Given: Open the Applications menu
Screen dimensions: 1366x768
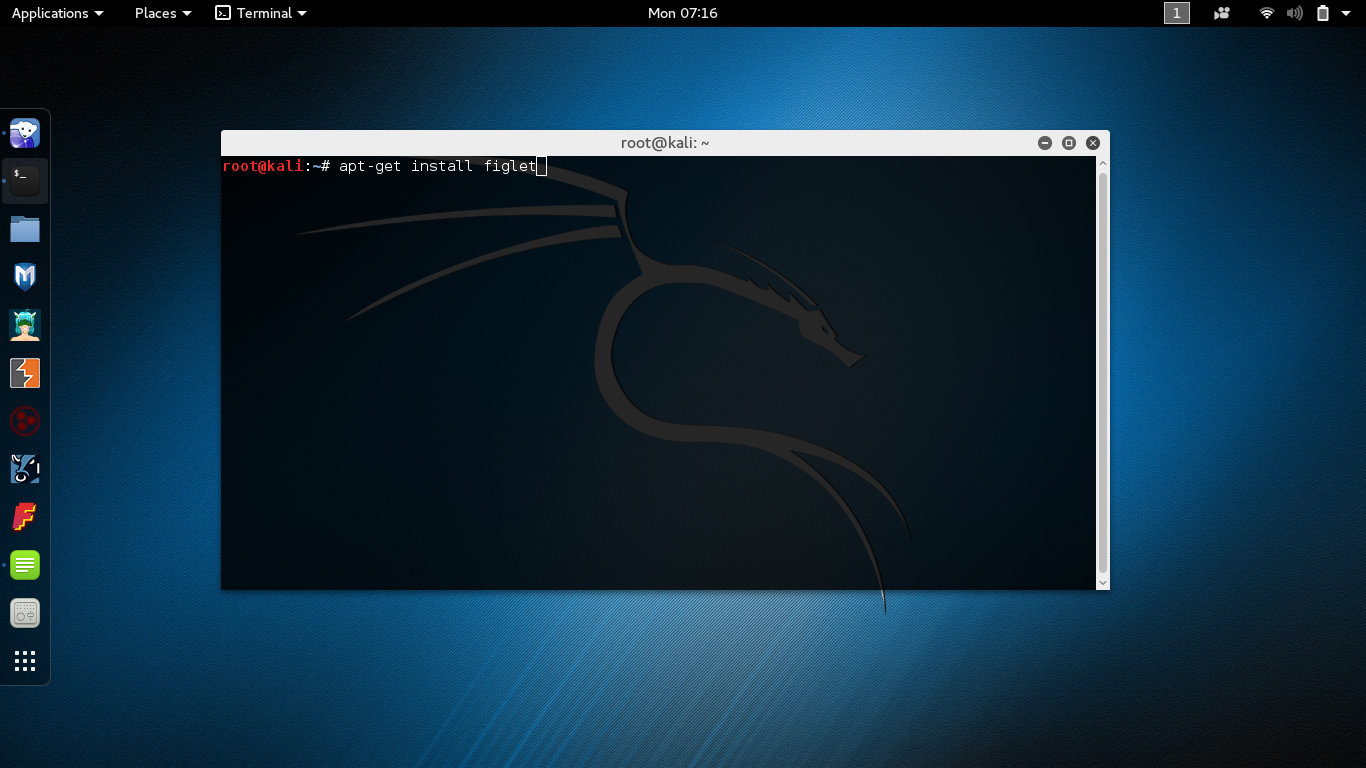Looking at the screenshot, I should [x=57, y=13].
